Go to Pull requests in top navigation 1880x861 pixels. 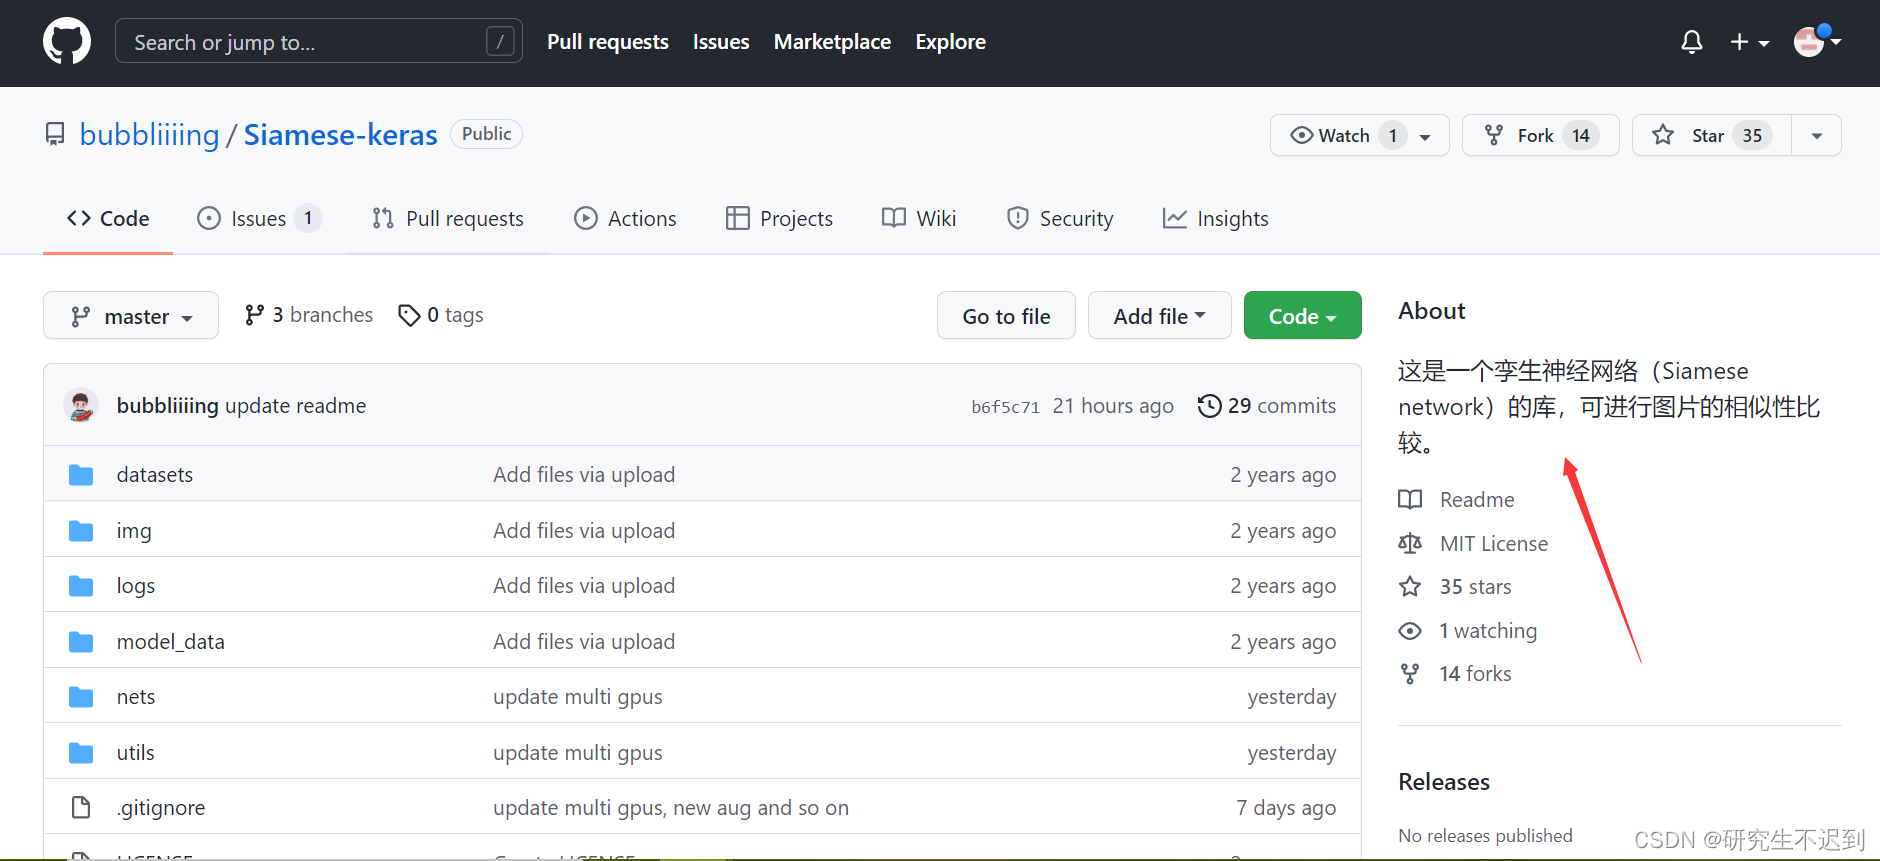click(607, 42)
